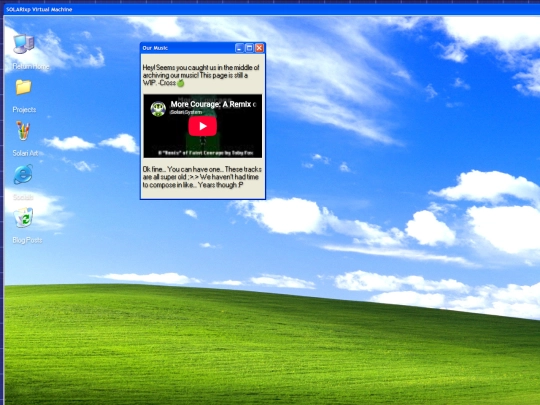Open the video title More Courage: A Remix

click(213, 104)
